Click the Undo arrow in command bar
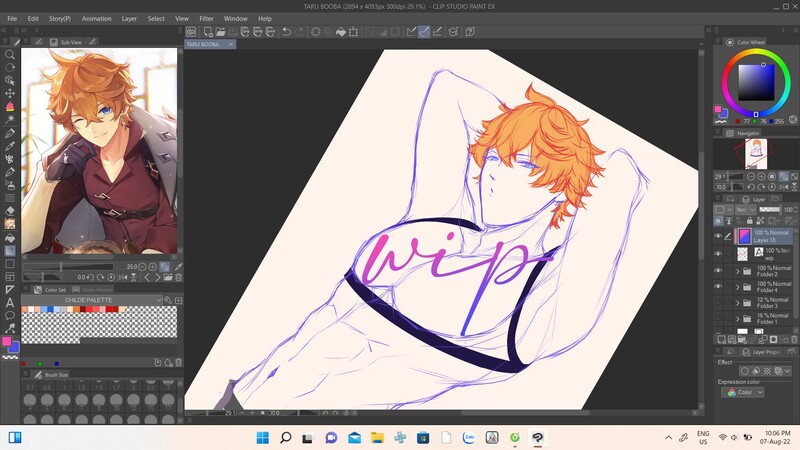This screenshot has height=450, width=800. tap(287, 32)
